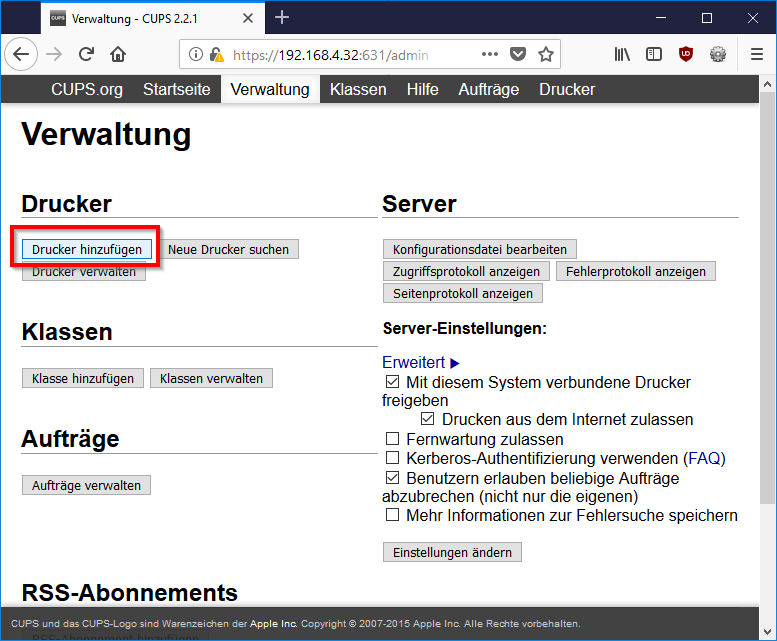The height and width of the screenshot is (641, 777).
Task: Go back with the browser back arrow
Action: click(21, 54)
